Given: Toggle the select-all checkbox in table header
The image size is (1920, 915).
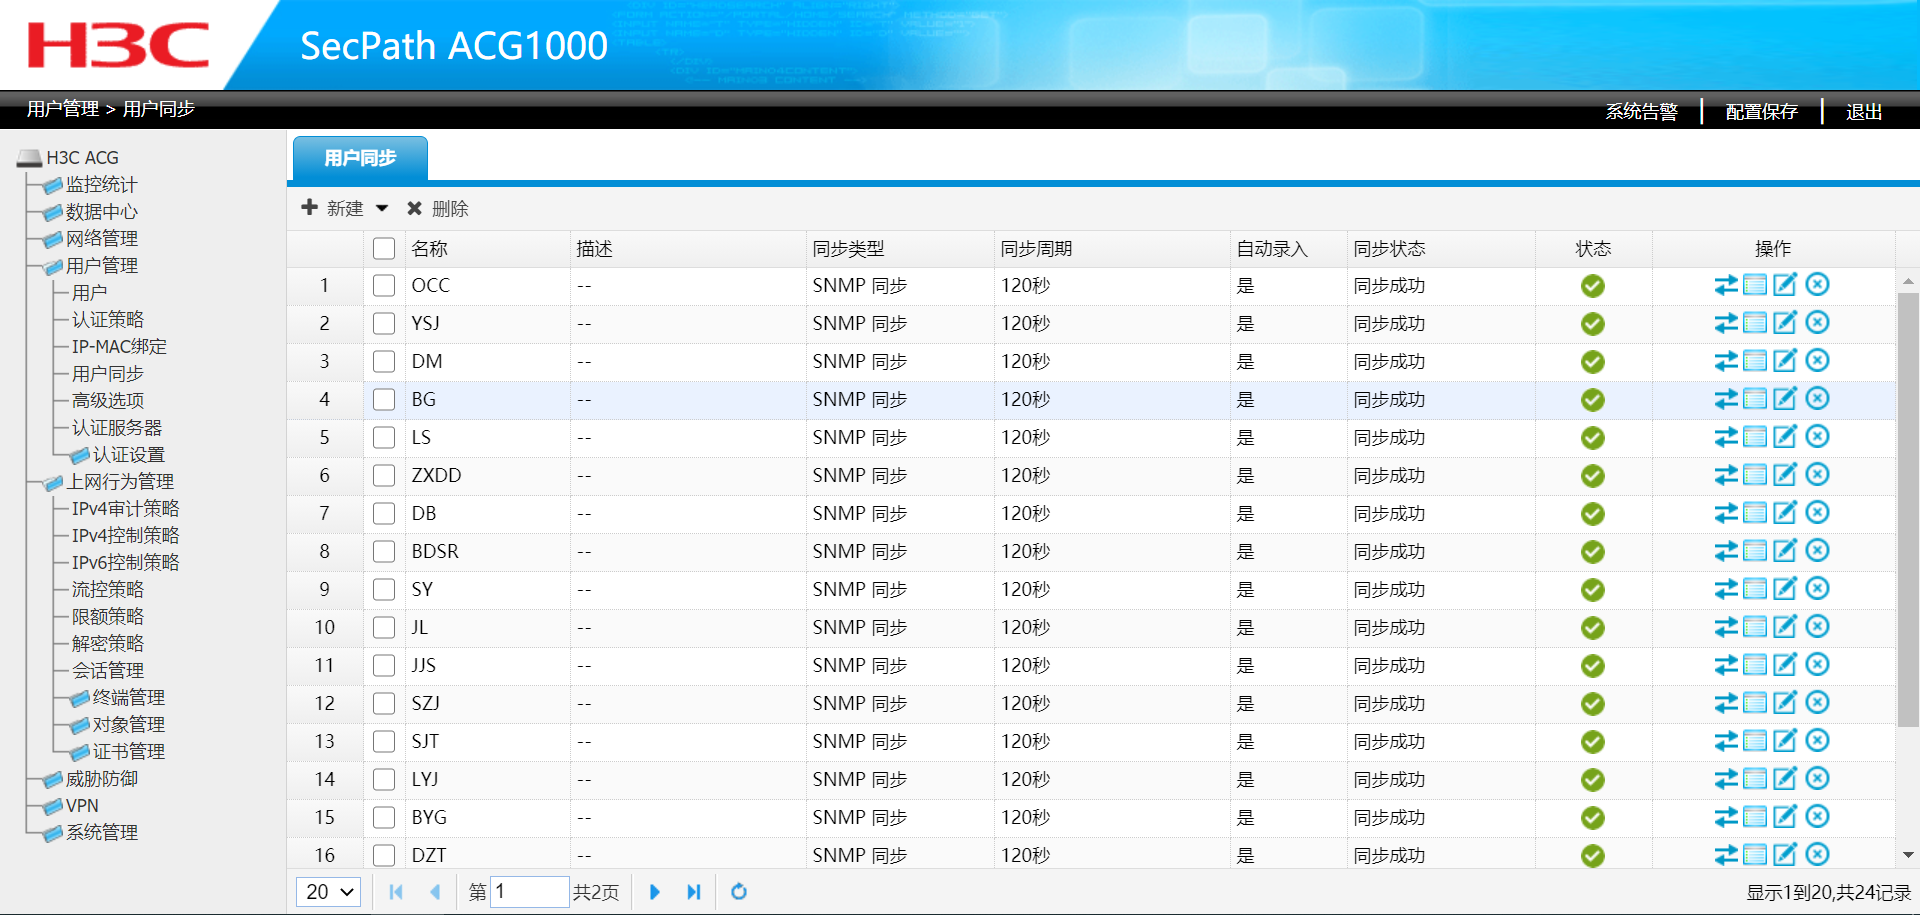Looking at the screenshot, I should click(x=384, y=248).
